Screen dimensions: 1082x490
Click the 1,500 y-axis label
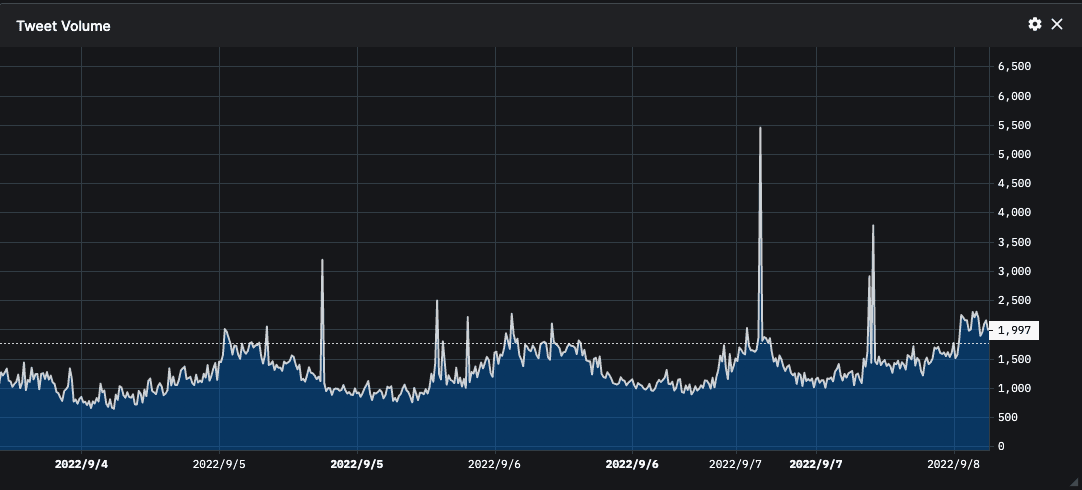point(1014,359)
